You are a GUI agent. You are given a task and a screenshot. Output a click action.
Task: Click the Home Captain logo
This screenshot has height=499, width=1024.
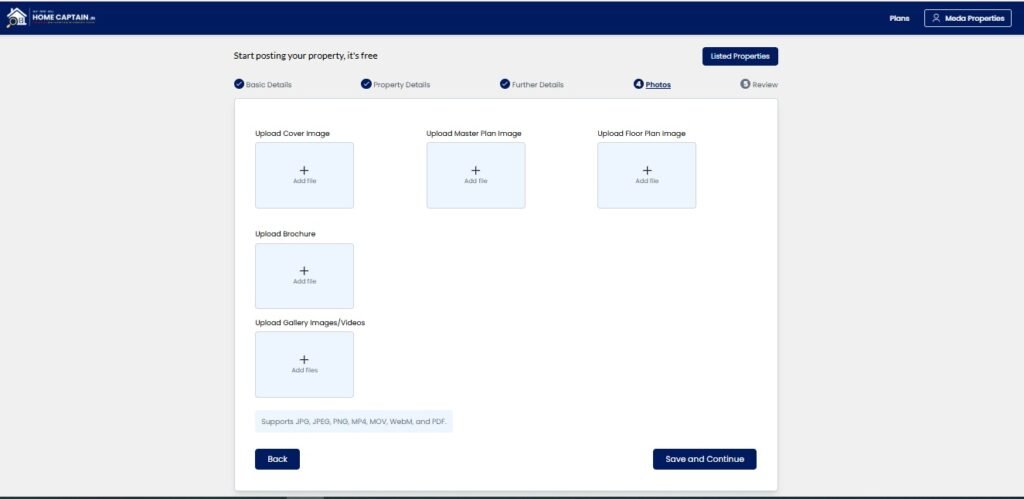coord(51,17)
